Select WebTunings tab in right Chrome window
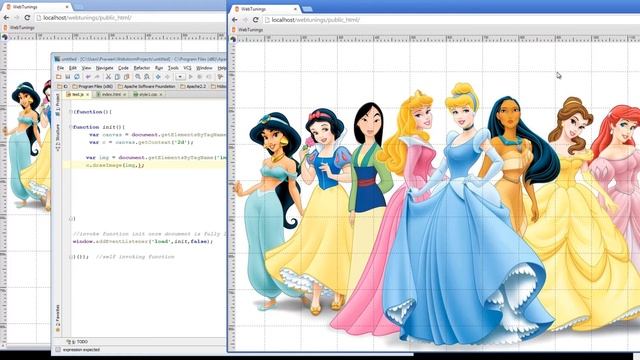 265,9
